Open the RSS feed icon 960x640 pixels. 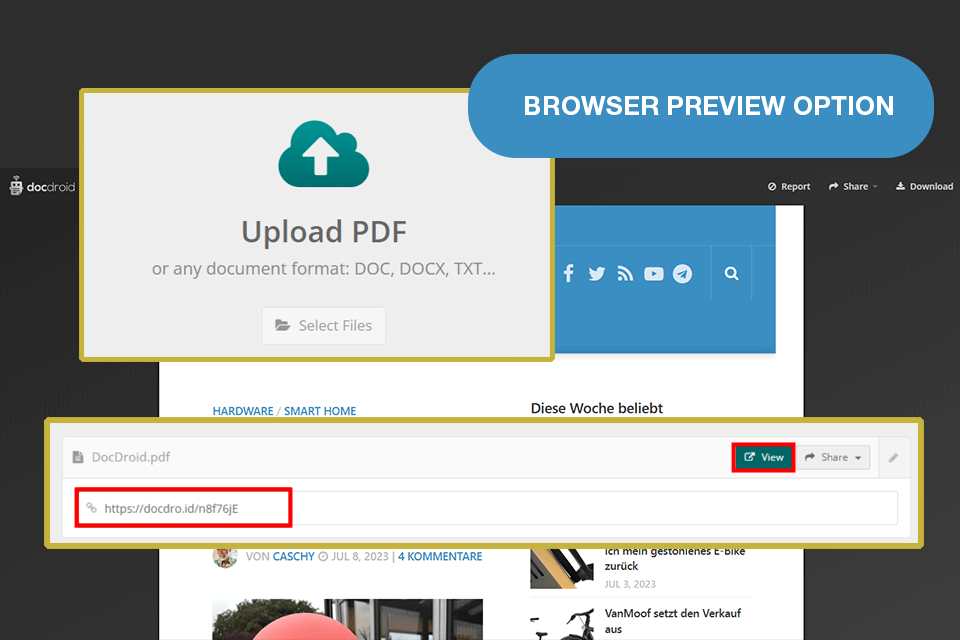click(x=624, y=273)
